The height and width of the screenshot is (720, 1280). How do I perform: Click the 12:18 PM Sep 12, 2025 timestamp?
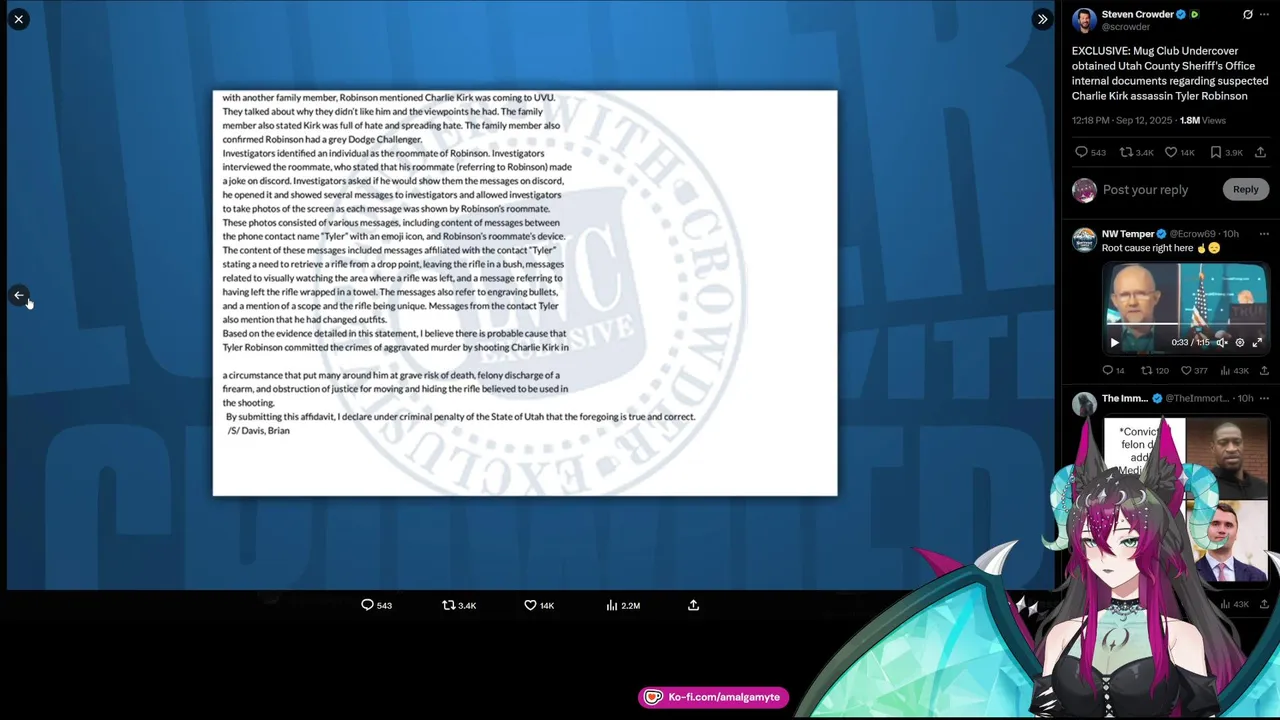[x=1122, y=120]
